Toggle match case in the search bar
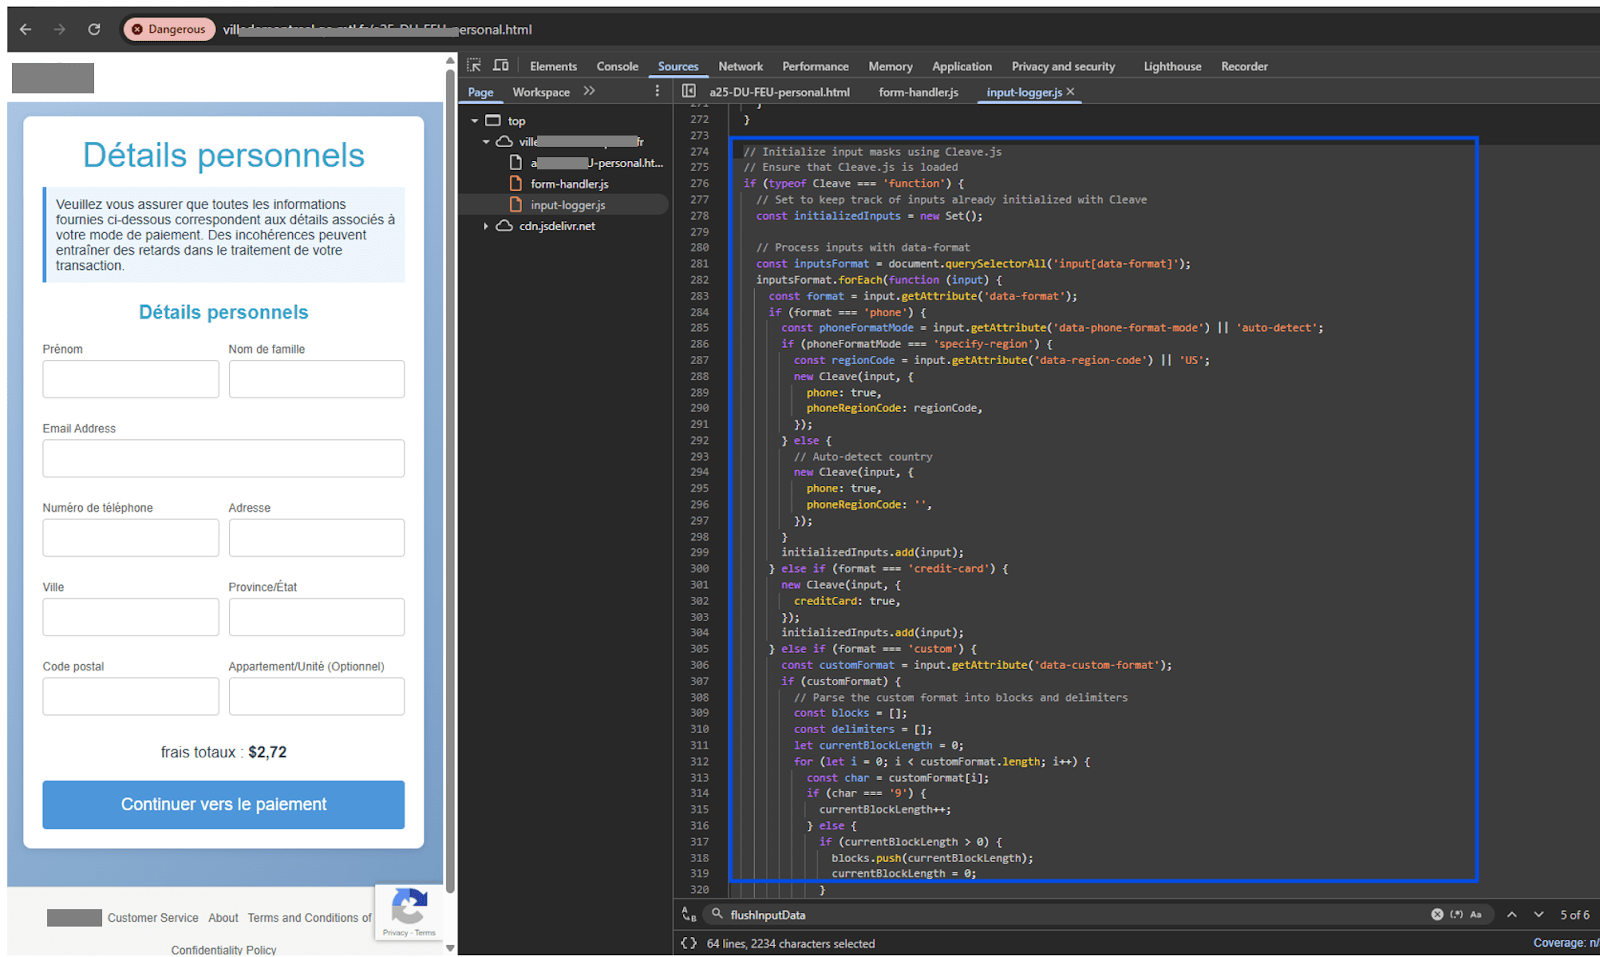The width and height of the screenshot is (1600, 957). [1477, 914]
